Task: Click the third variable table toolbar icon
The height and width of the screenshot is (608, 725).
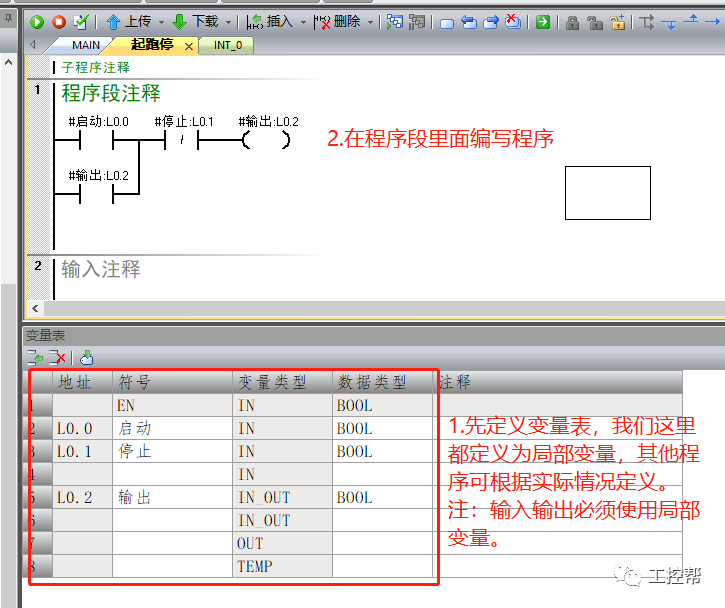Action: click(86, 358)
